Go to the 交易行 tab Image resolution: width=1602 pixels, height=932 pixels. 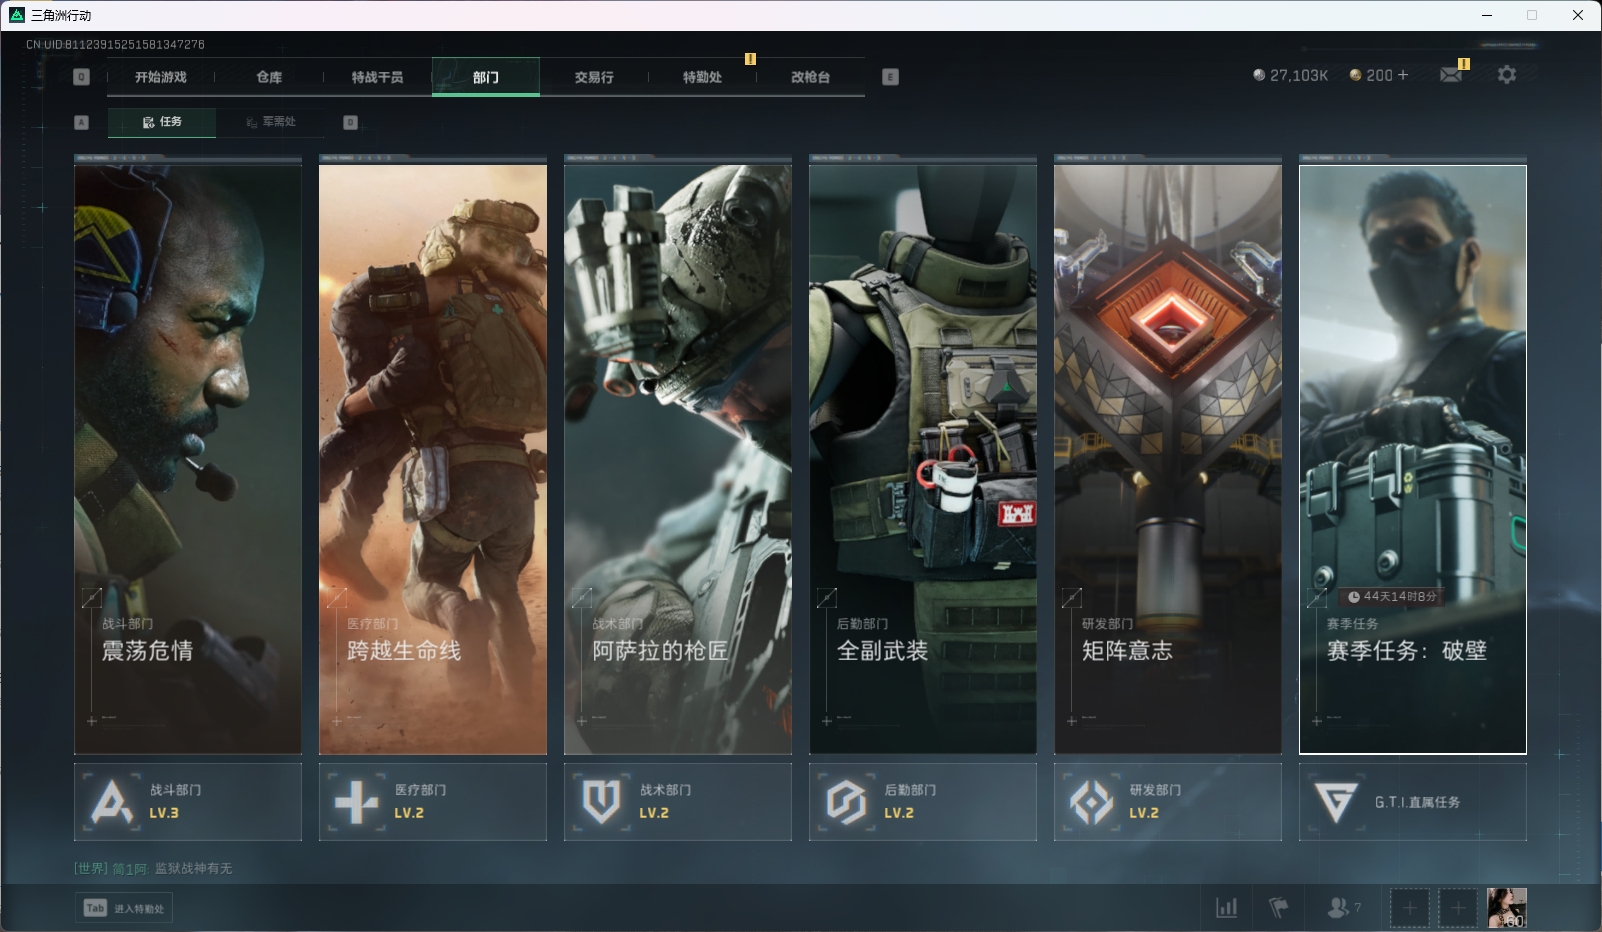pos(594,77)
